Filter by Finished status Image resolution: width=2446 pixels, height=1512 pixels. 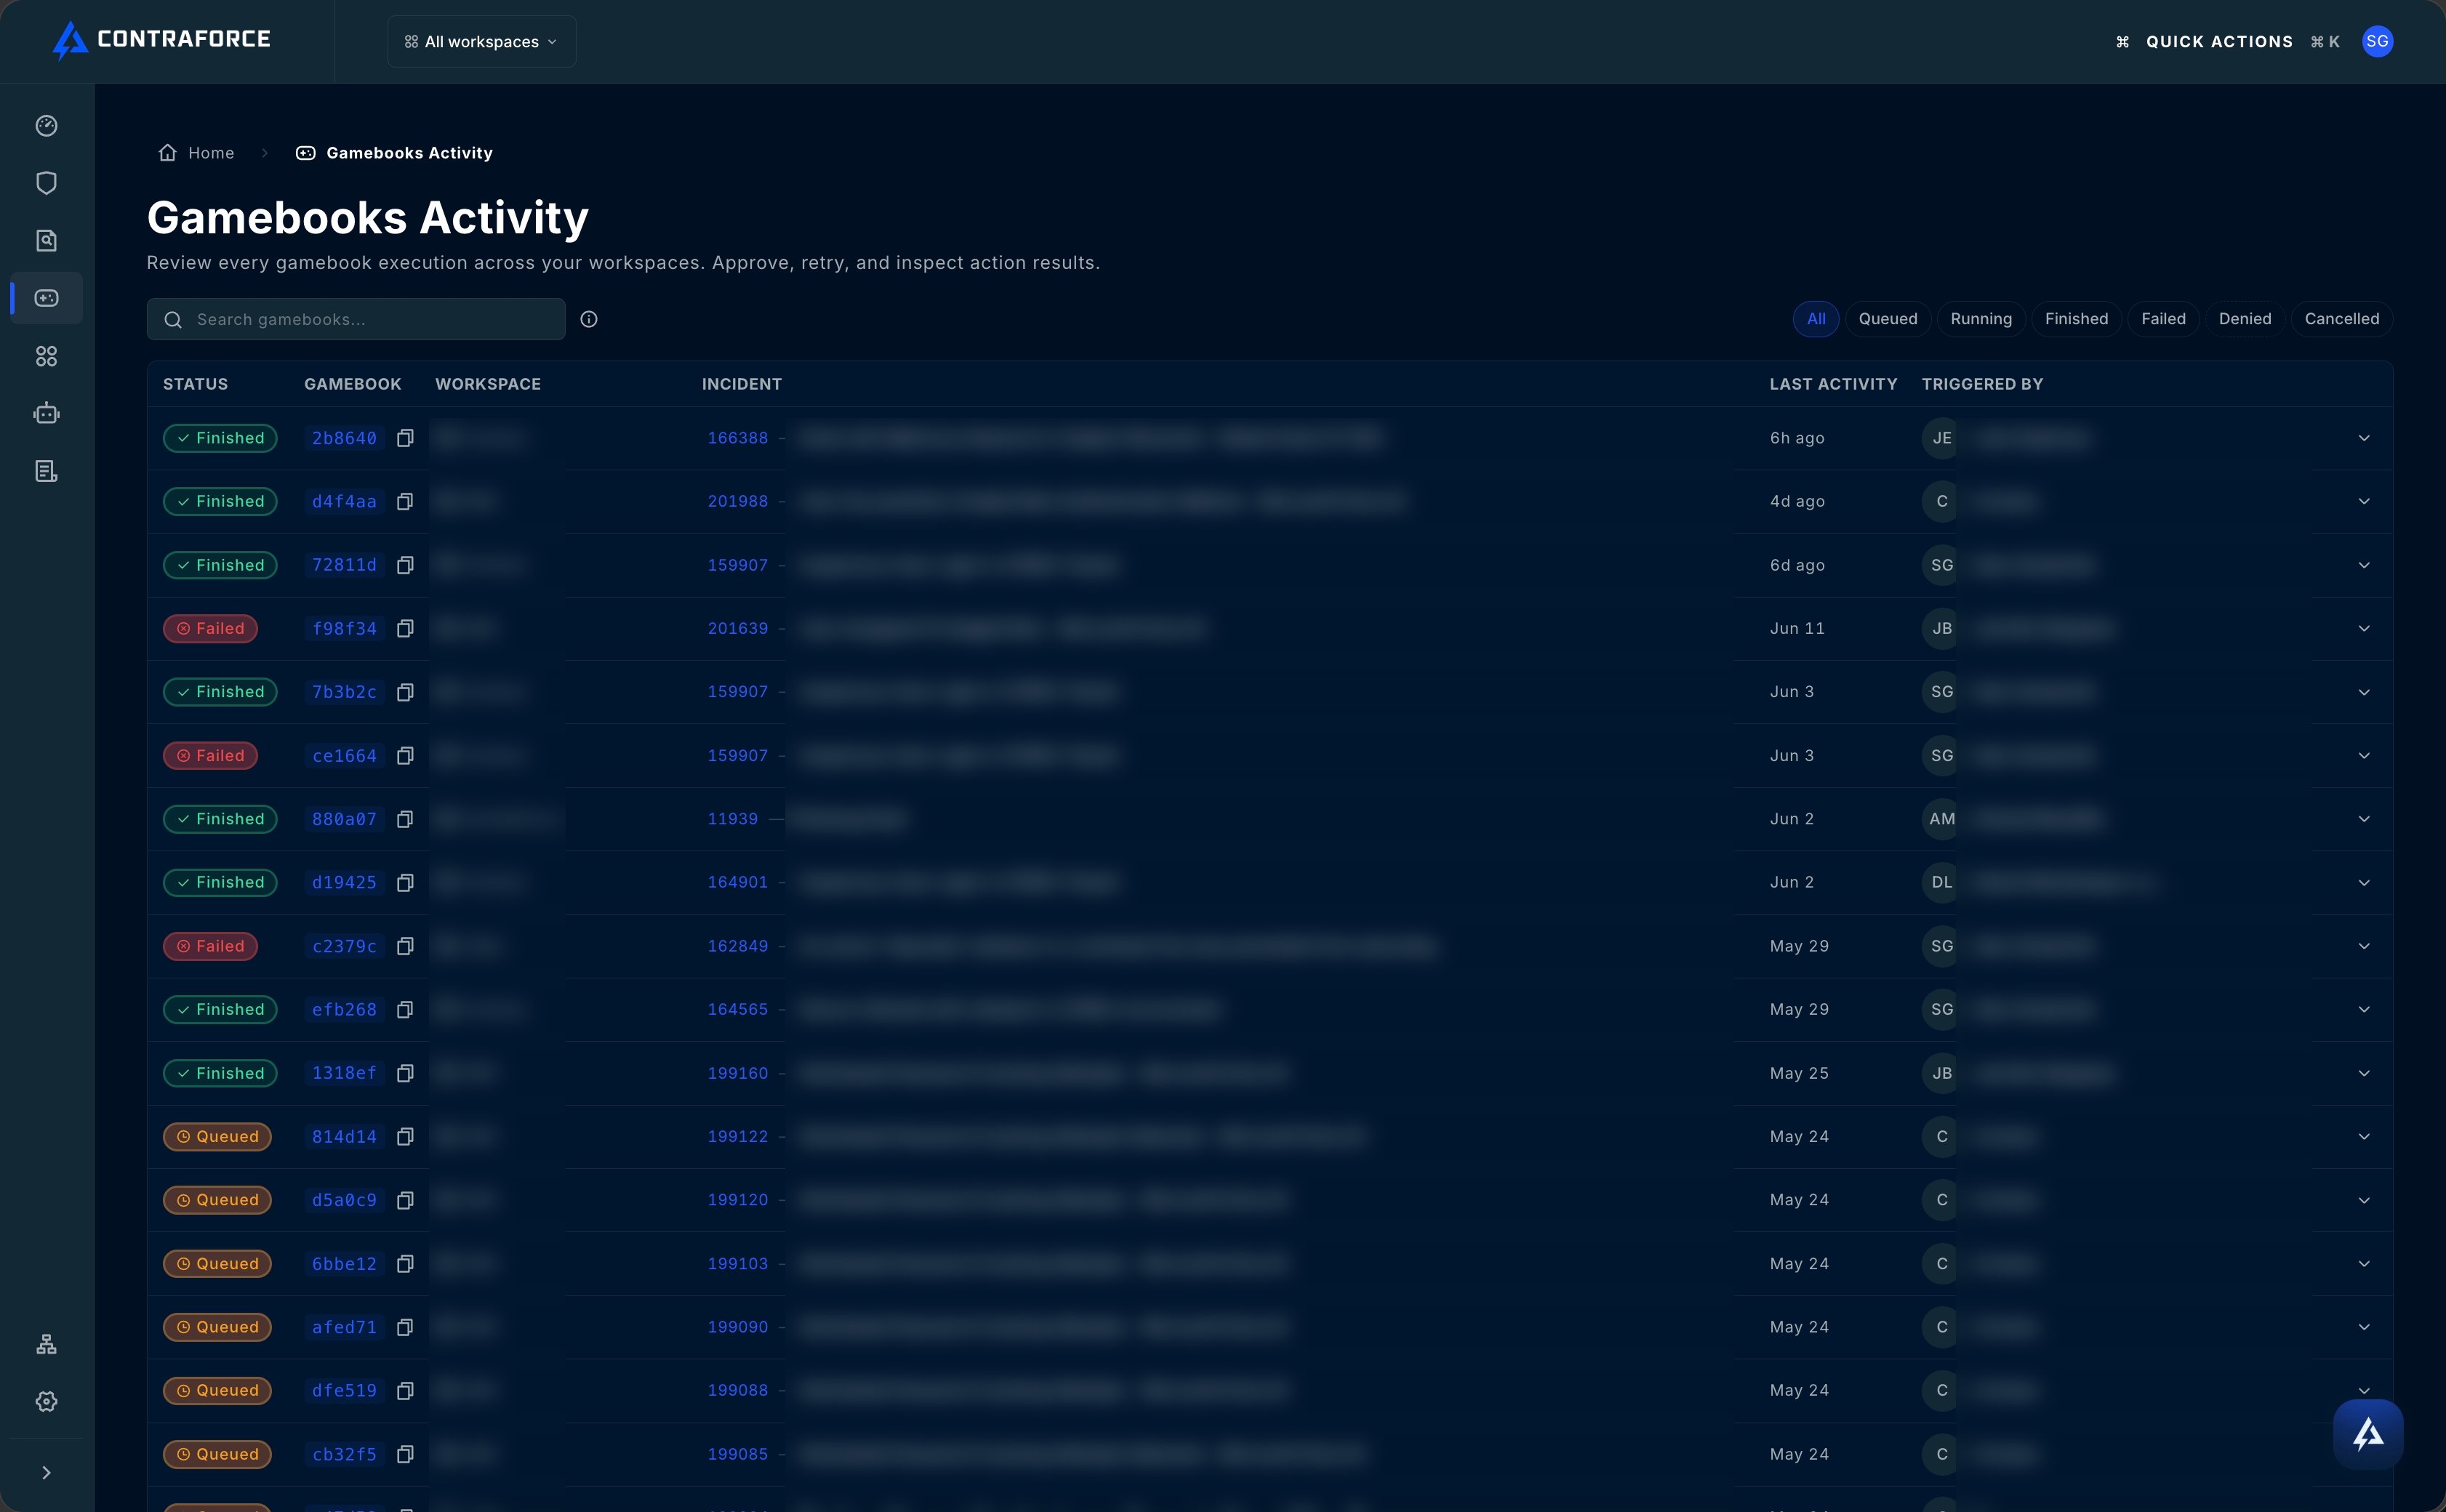2076,319
